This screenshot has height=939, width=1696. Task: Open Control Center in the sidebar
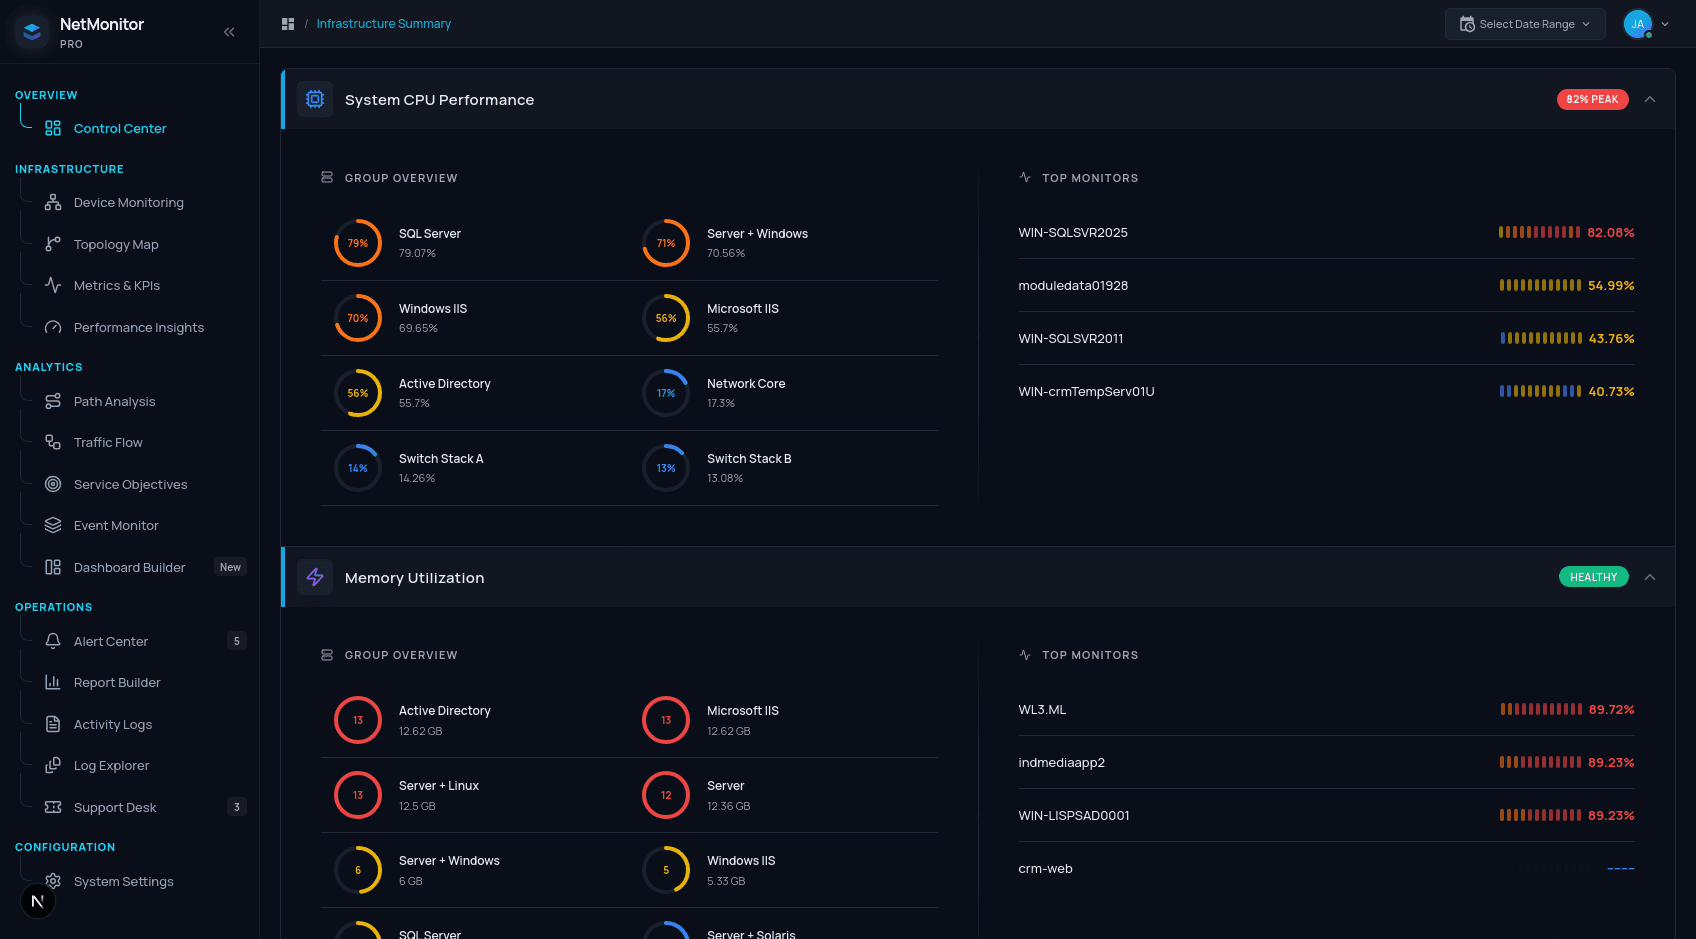pyautogui.click(x=120, y=128)
